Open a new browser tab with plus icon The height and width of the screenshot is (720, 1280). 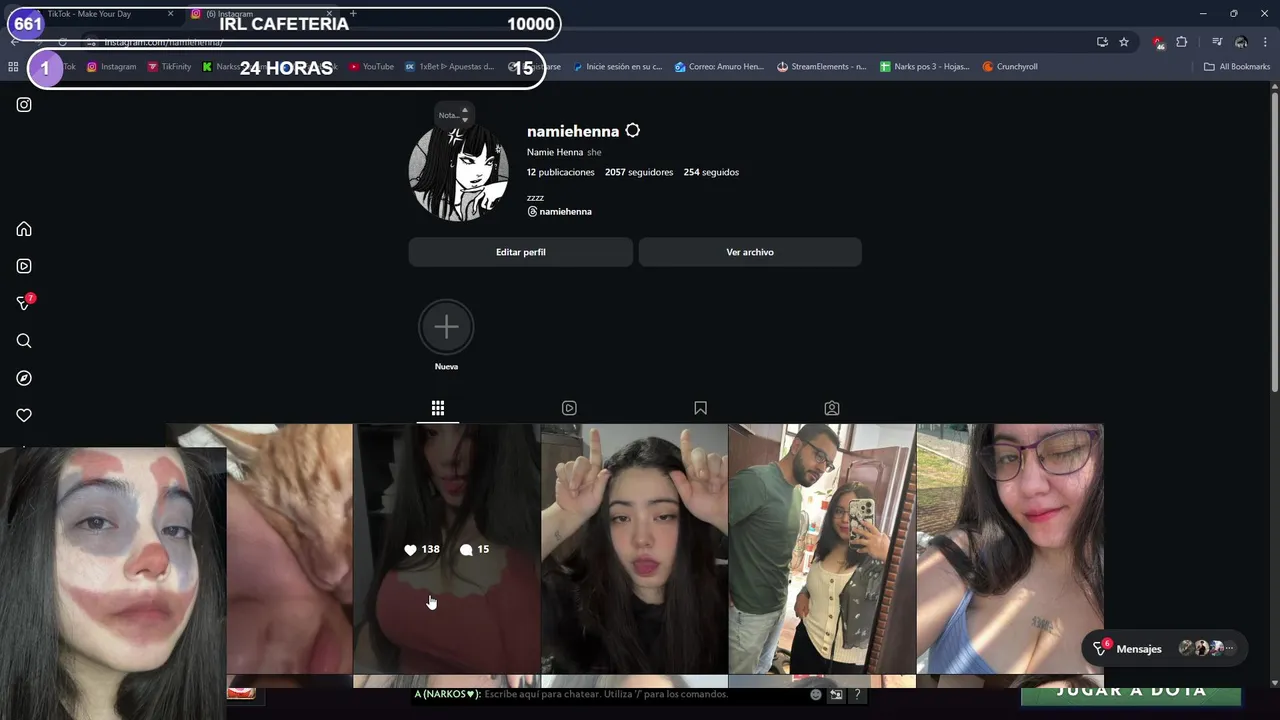(353, 14)
